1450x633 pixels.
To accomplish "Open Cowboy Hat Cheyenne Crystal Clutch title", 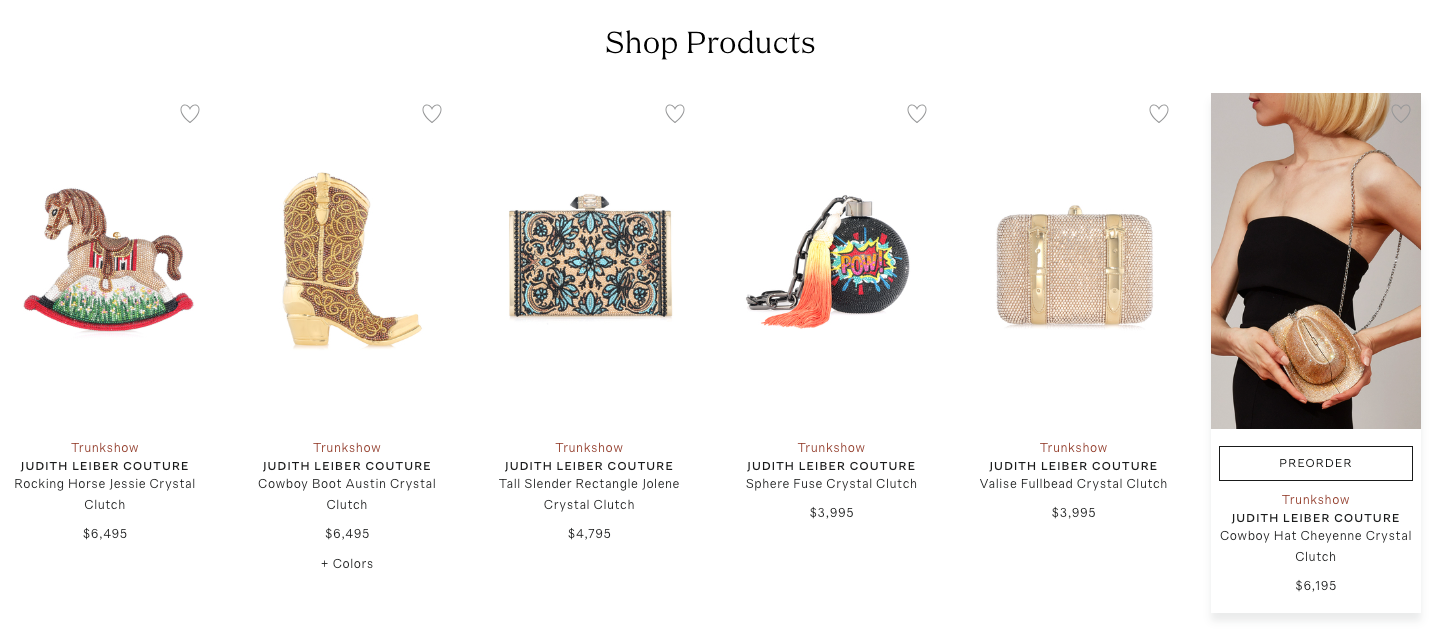I will point(1316,546).
